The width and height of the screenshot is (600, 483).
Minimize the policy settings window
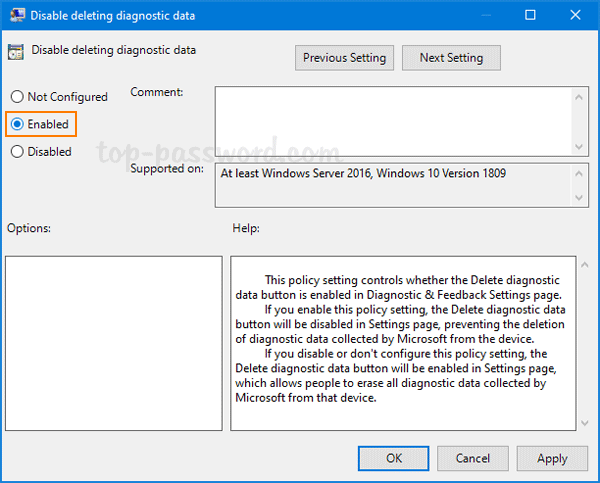coord(483,15)
